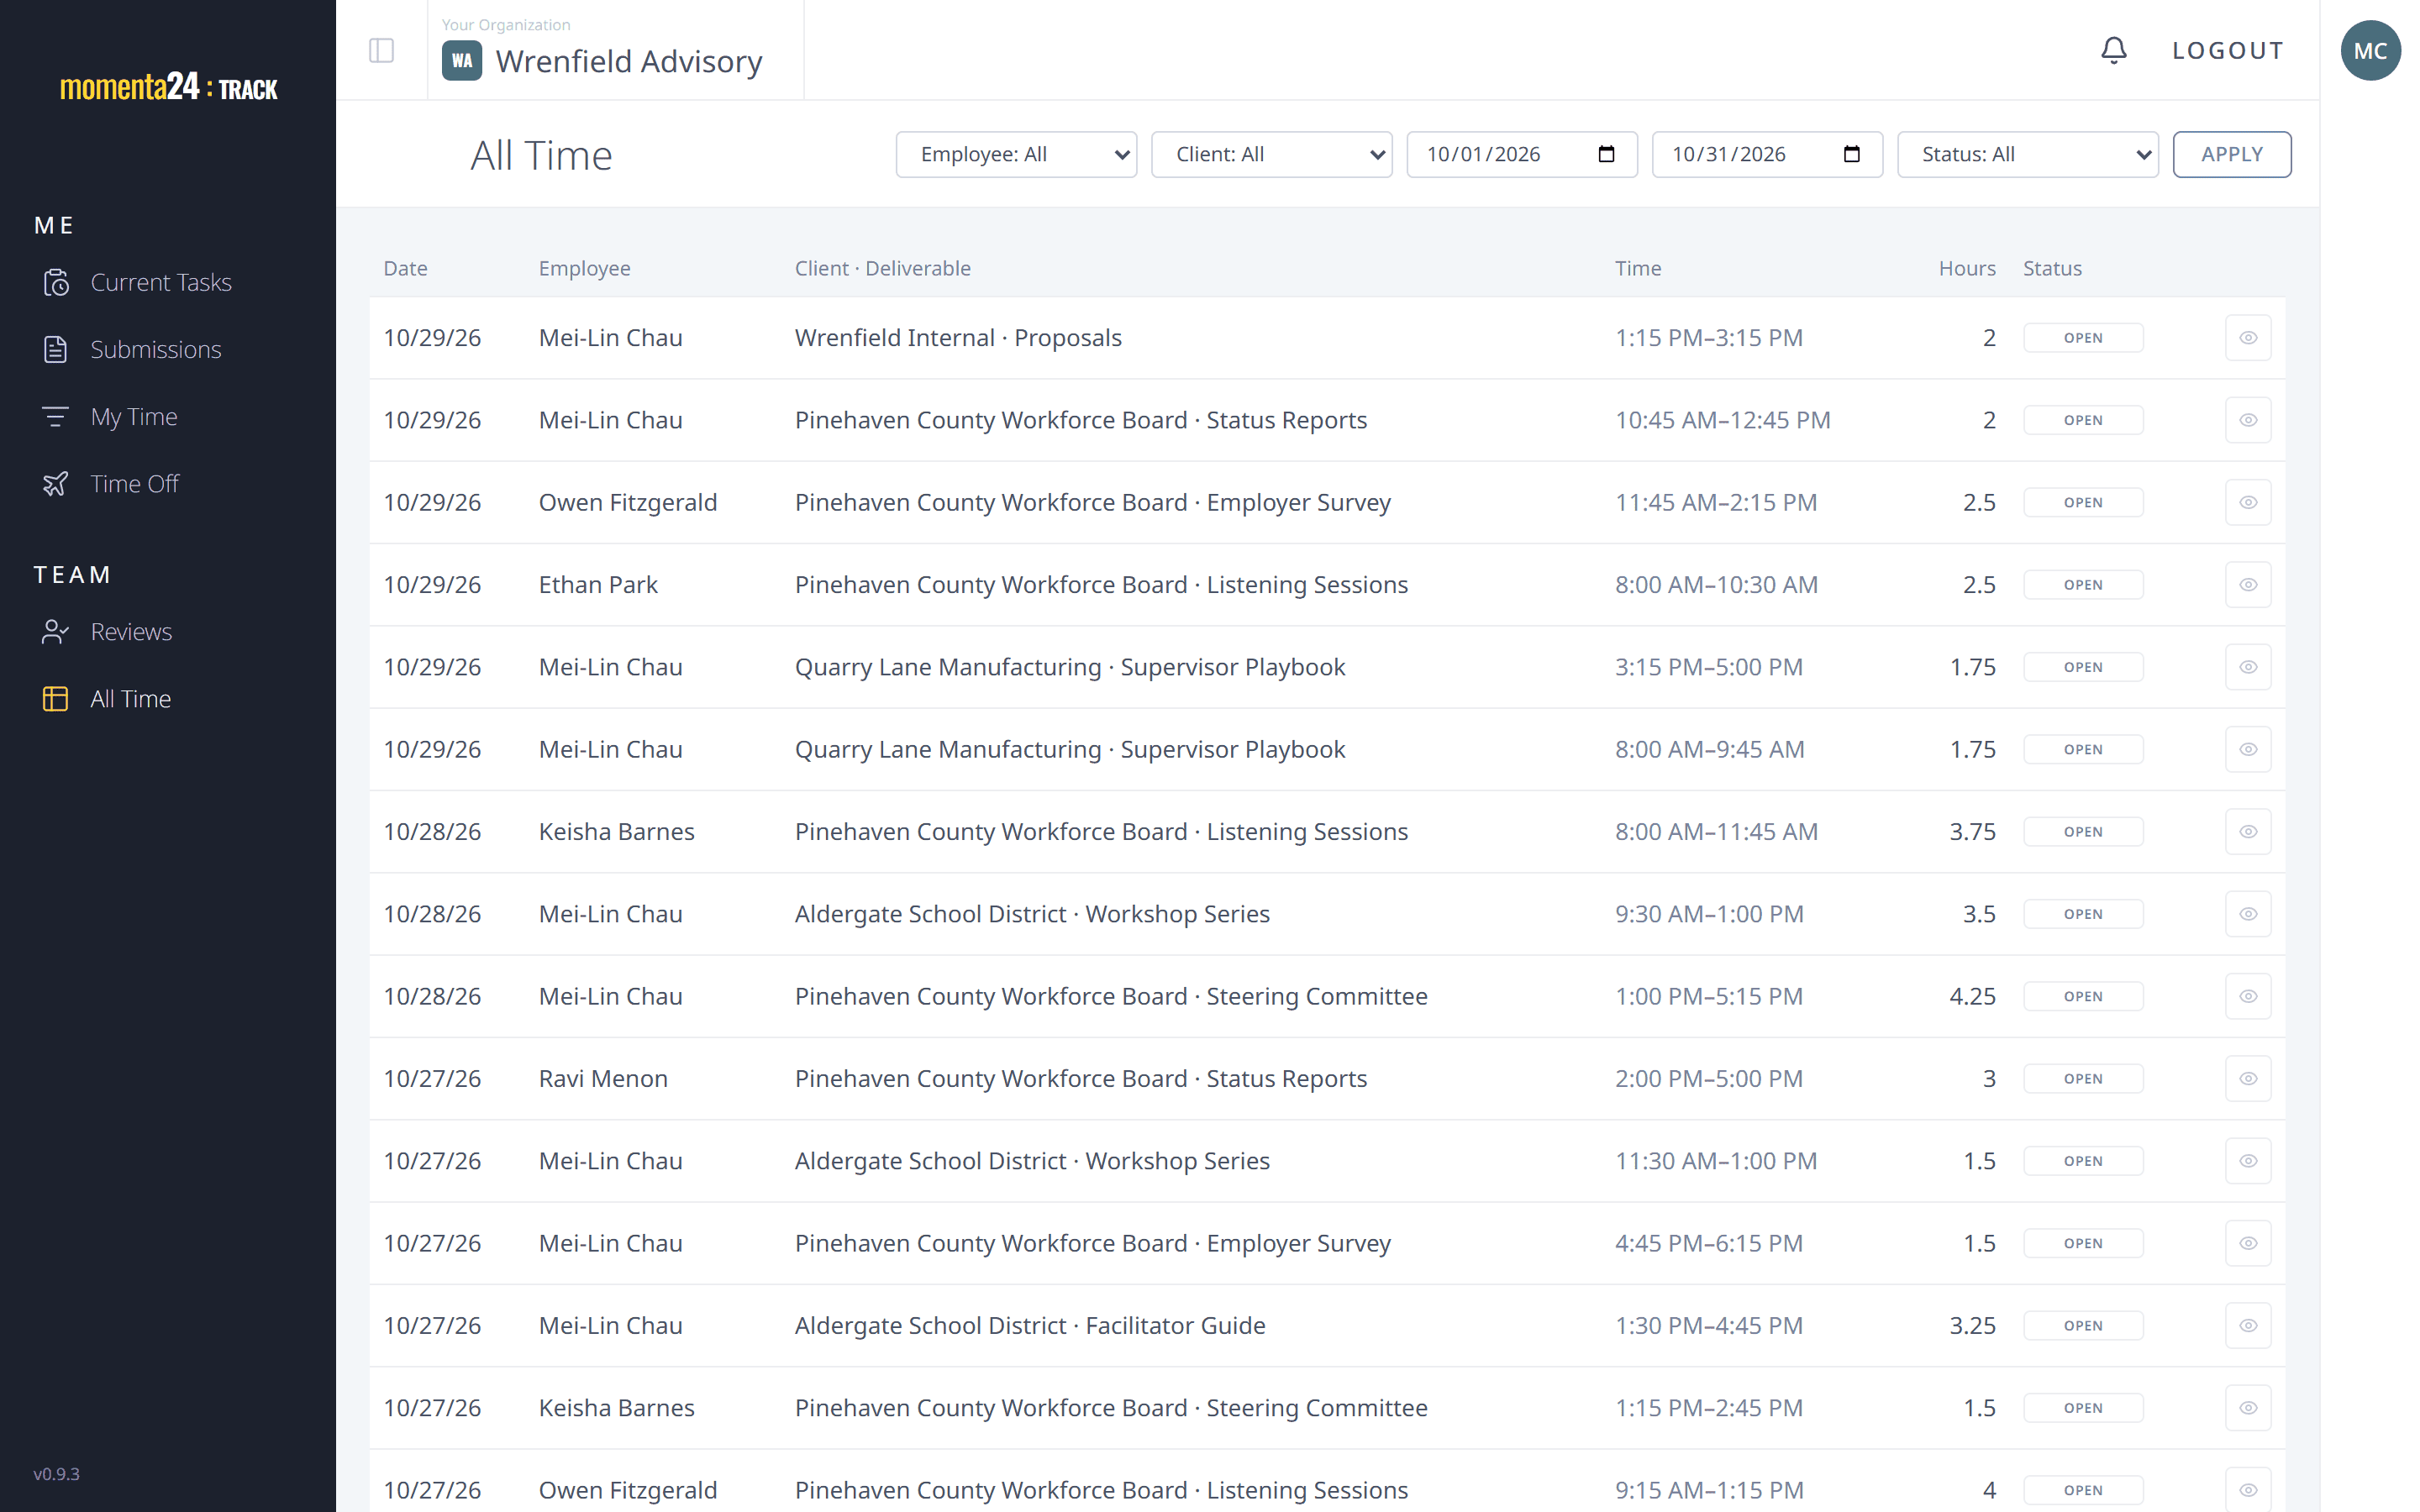Open the notifications bell
Screen dimensions: 2420x1512
tap(2113, 50)
